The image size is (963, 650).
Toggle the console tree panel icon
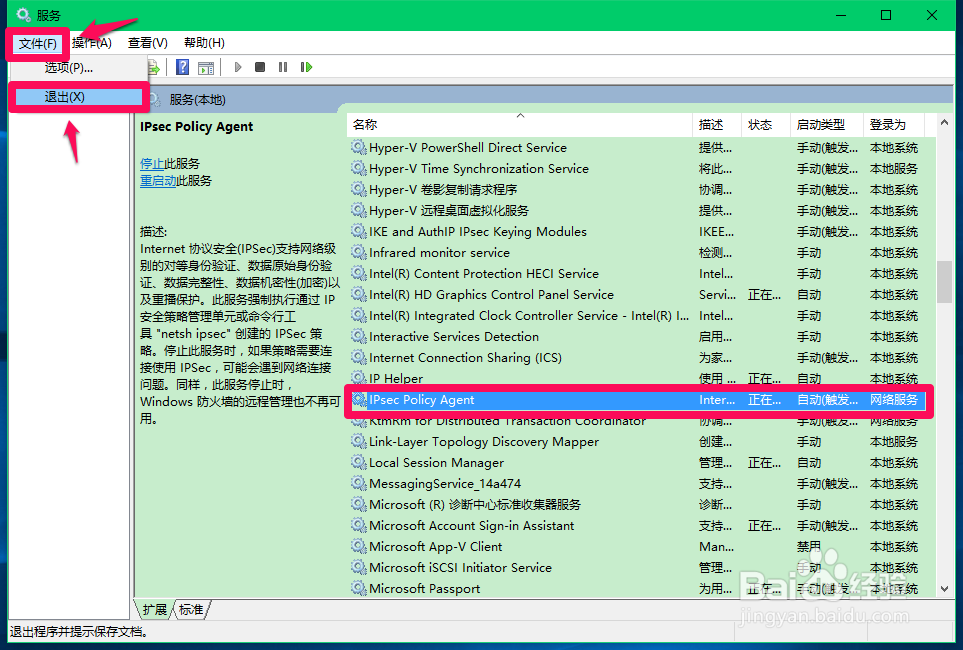(x=206, y=67)
